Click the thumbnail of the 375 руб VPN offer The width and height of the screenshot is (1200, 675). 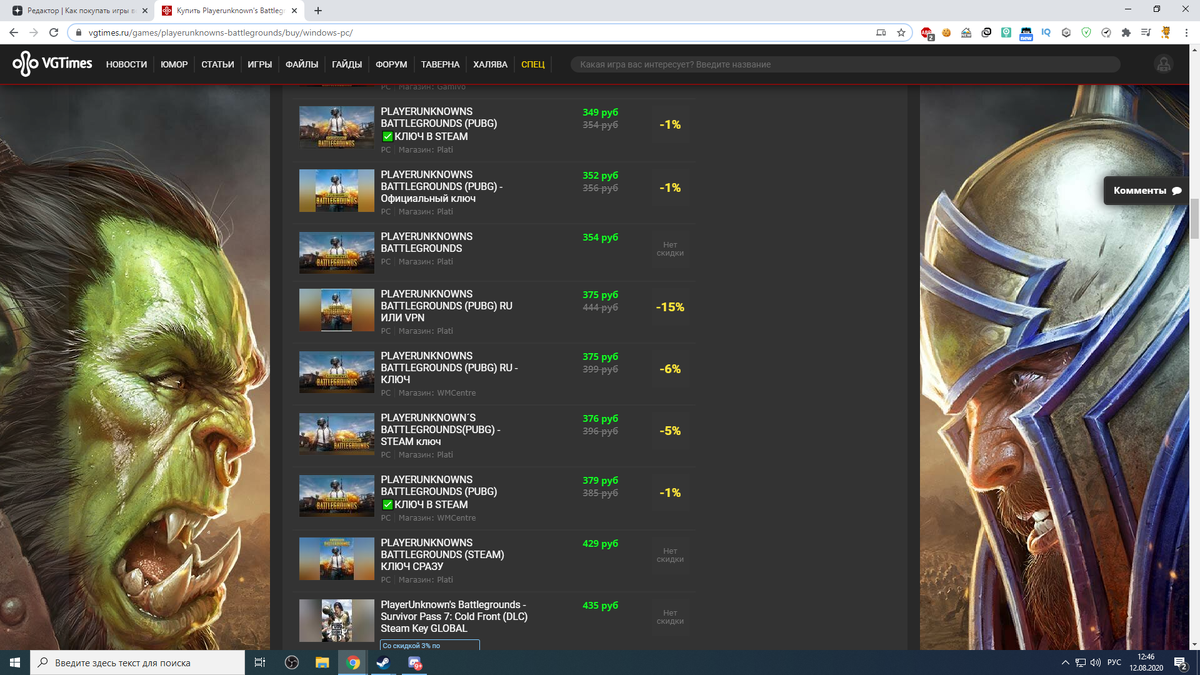point(336,311)
